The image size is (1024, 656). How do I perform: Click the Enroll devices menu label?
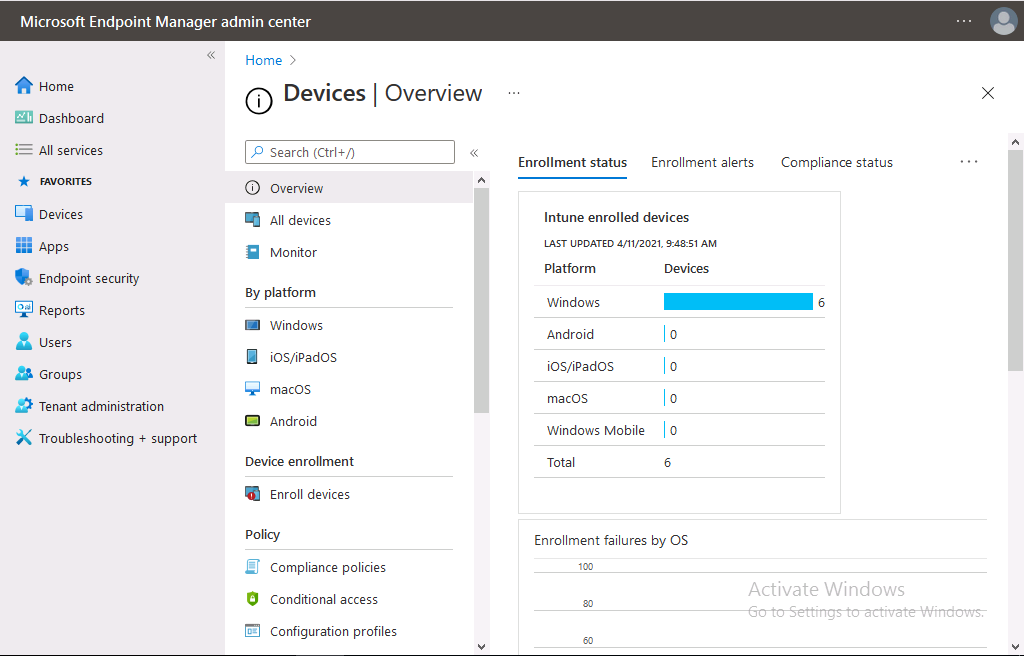point(310,495)
